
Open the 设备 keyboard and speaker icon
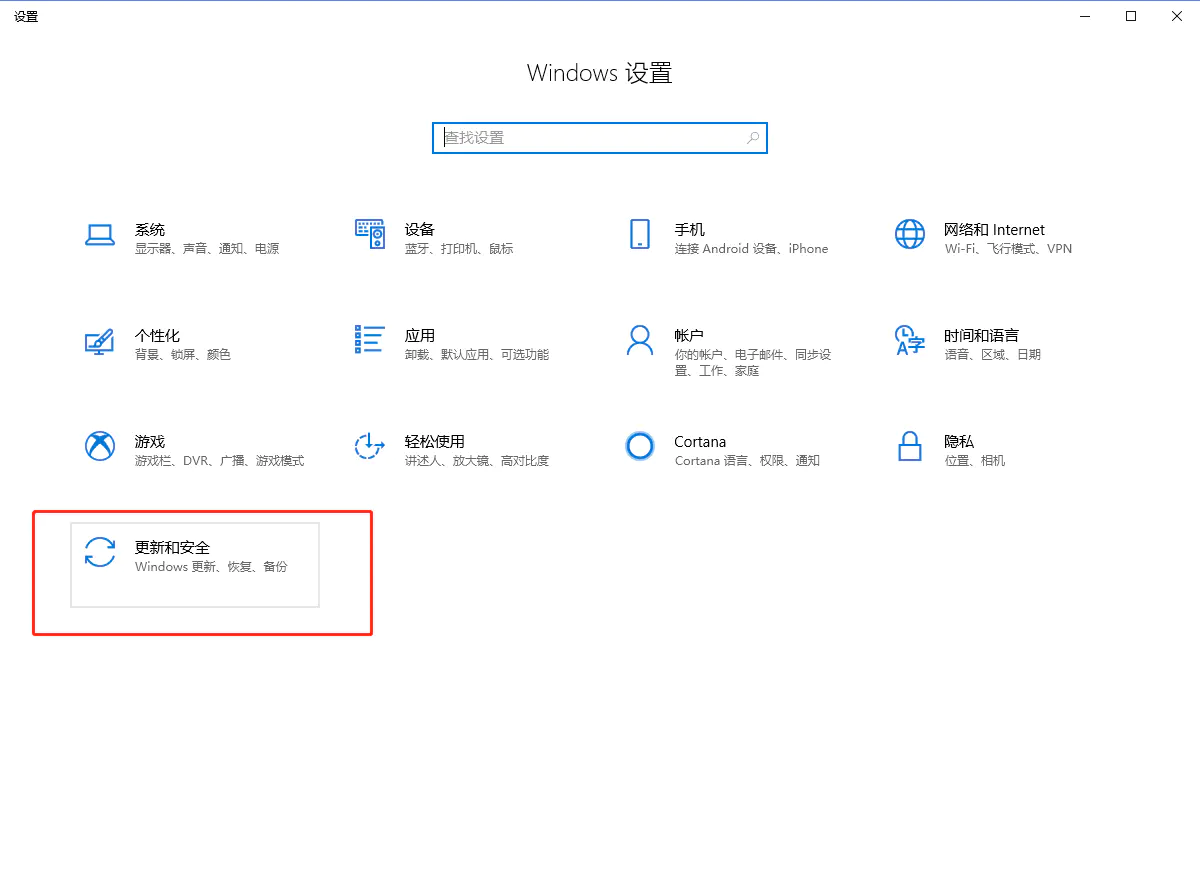[x=370, y=234]
